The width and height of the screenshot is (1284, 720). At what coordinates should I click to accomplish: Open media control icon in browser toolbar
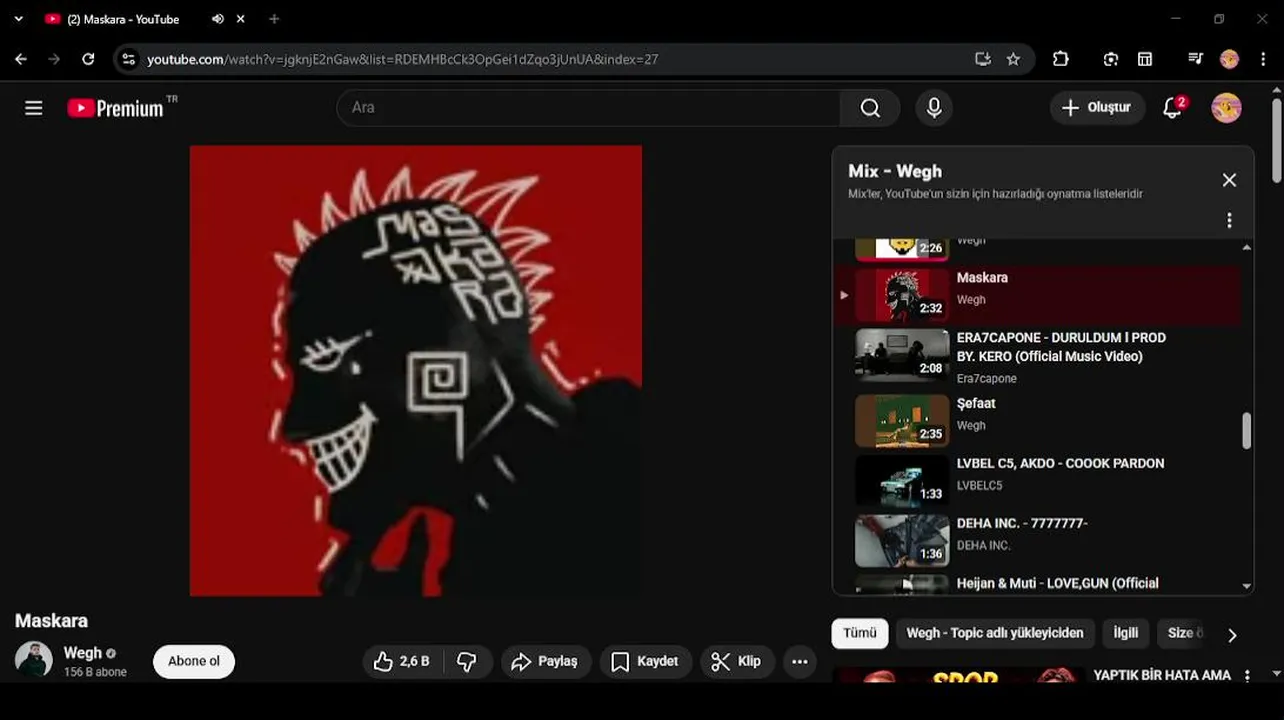tap(1195, 59)
